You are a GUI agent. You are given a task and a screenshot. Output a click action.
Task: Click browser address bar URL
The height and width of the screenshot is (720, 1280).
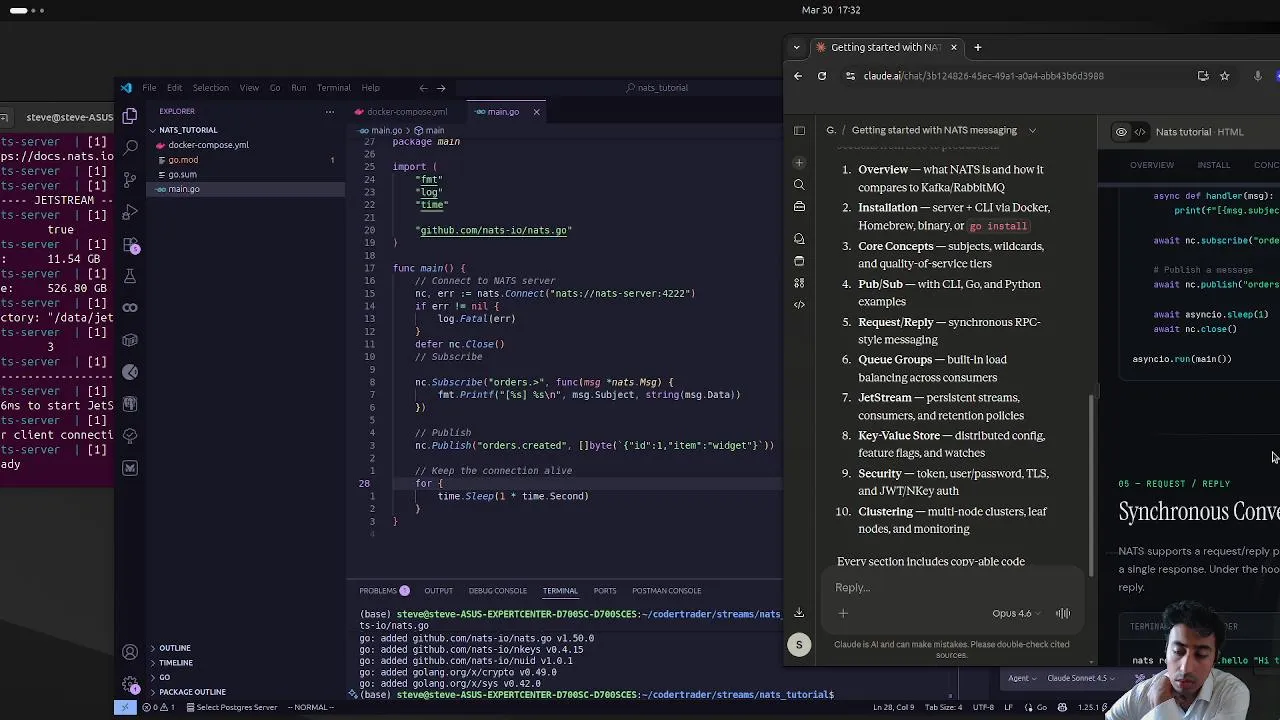pos(983,76)
